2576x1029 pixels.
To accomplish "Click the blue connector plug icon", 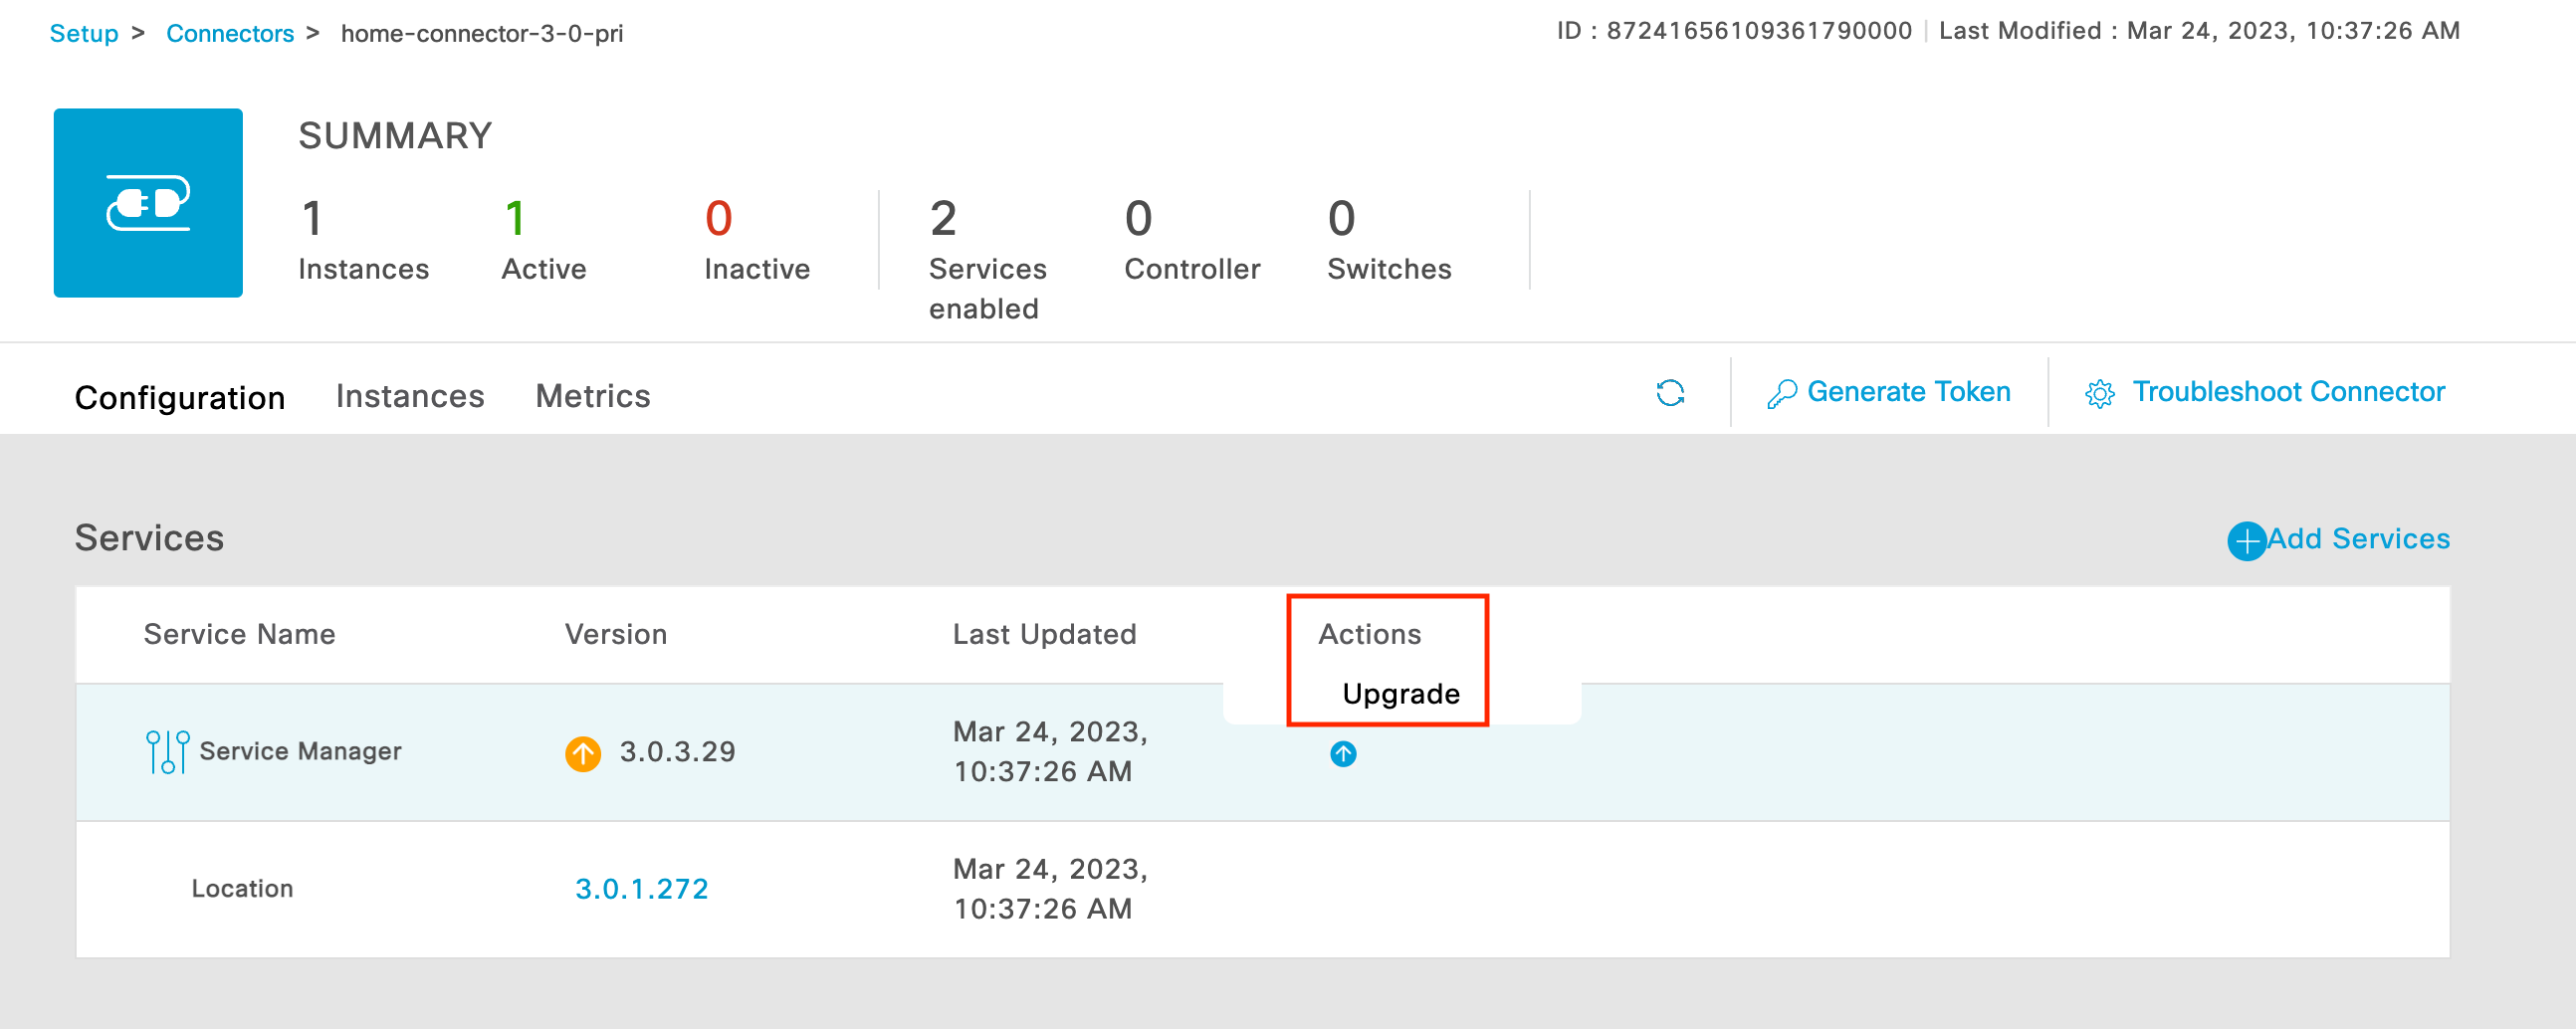I will point(148,203).
